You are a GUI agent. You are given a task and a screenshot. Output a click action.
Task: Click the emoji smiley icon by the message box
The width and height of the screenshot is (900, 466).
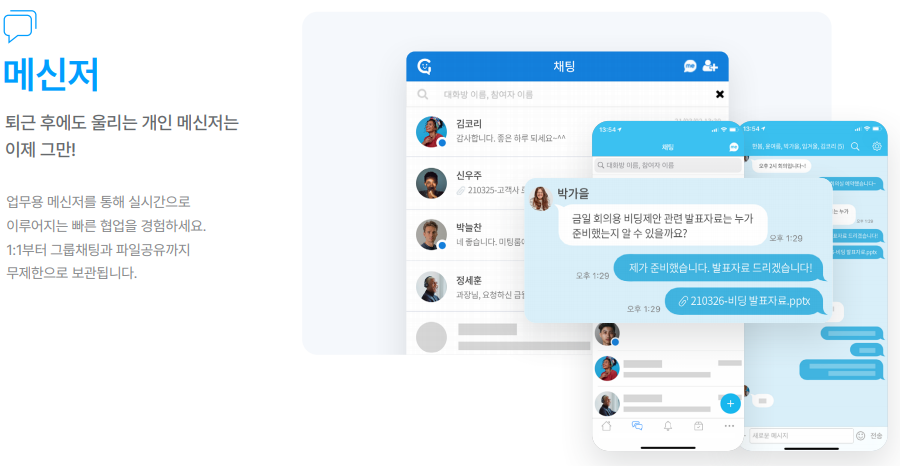(x=860, y=436)
